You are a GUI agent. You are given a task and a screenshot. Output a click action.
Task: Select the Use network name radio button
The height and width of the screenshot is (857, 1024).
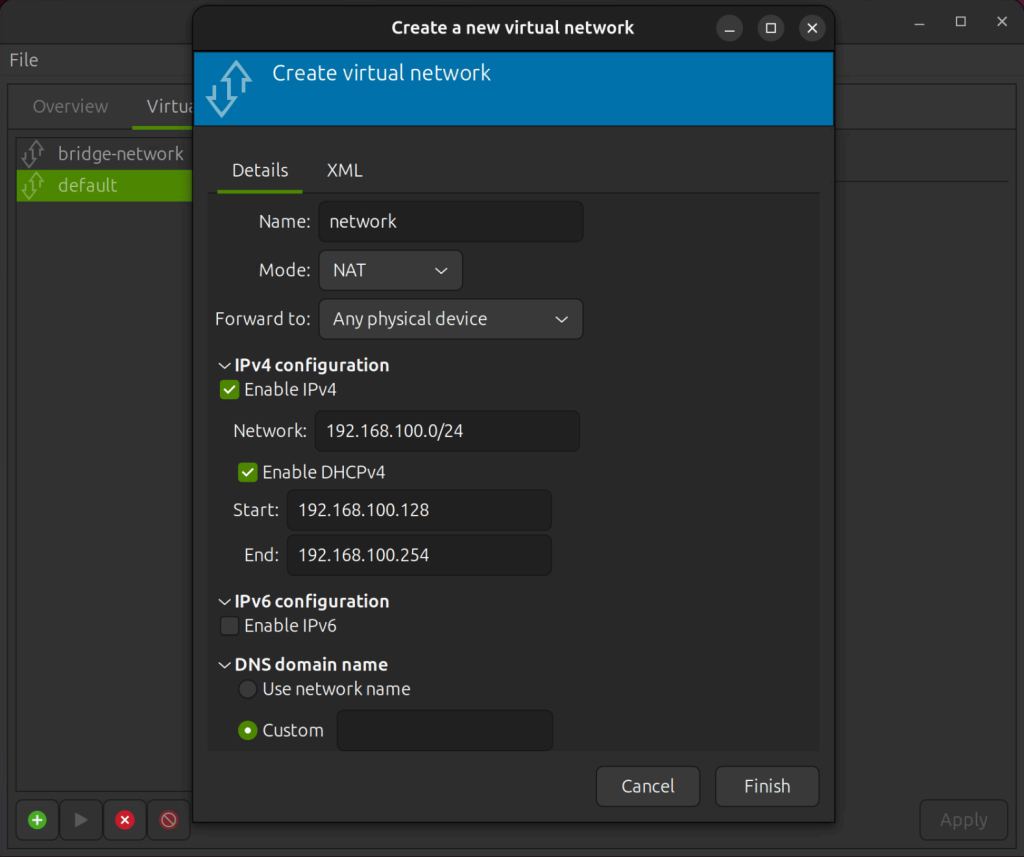pyautogui.click(x=247, y=688)
